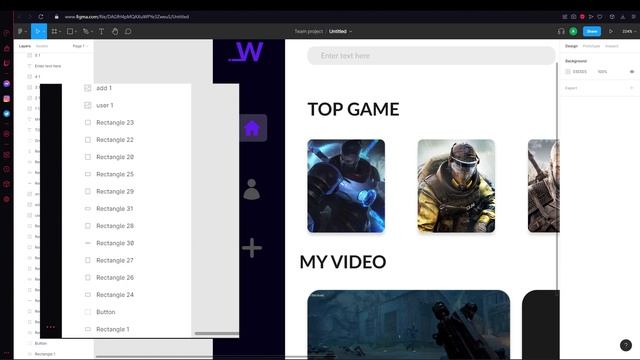Select the Rectangle shape tool

point(70,31)
